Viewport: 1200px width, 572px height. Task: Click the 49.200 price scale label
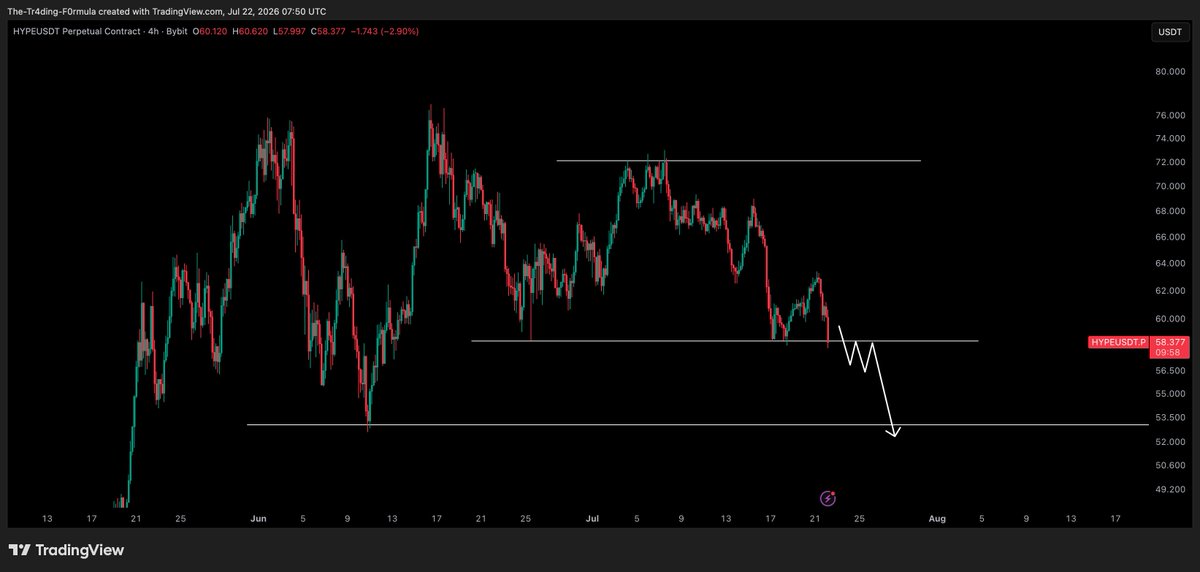pyautogui.click(x=1168, y=489)
